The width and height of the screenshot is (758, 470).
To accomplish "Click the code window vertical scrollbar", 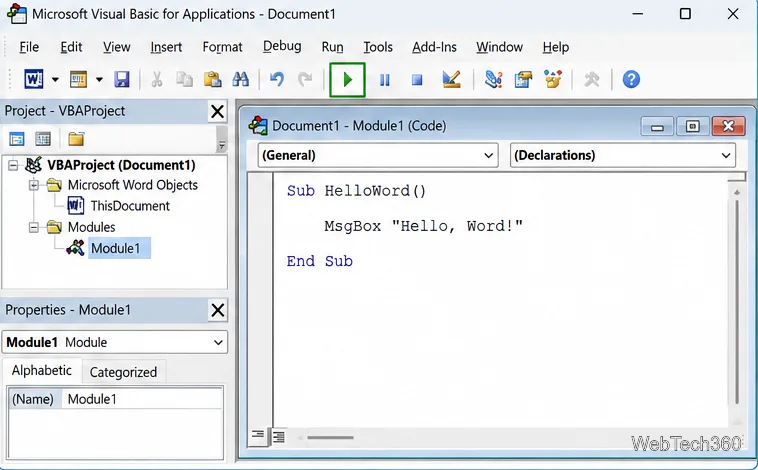I will click(737, 302).
